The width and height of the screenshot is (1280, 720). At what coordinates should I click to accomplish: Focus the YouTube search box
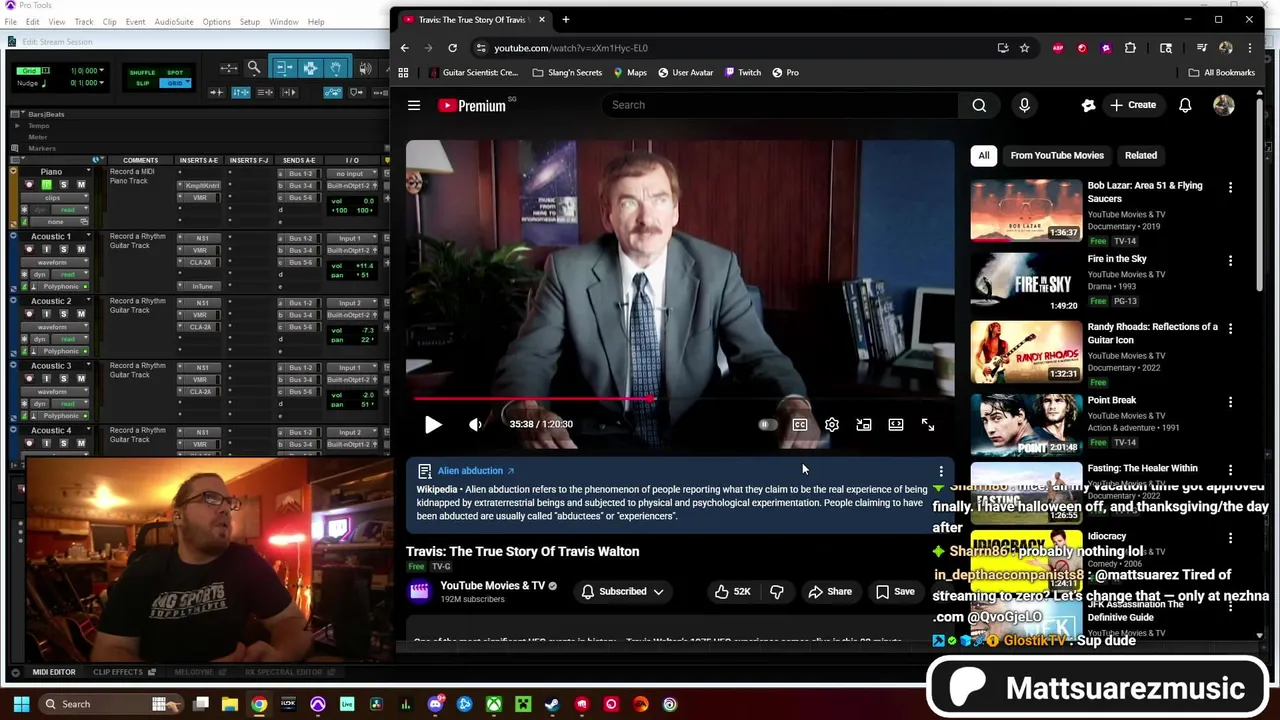tap(779, 105)
